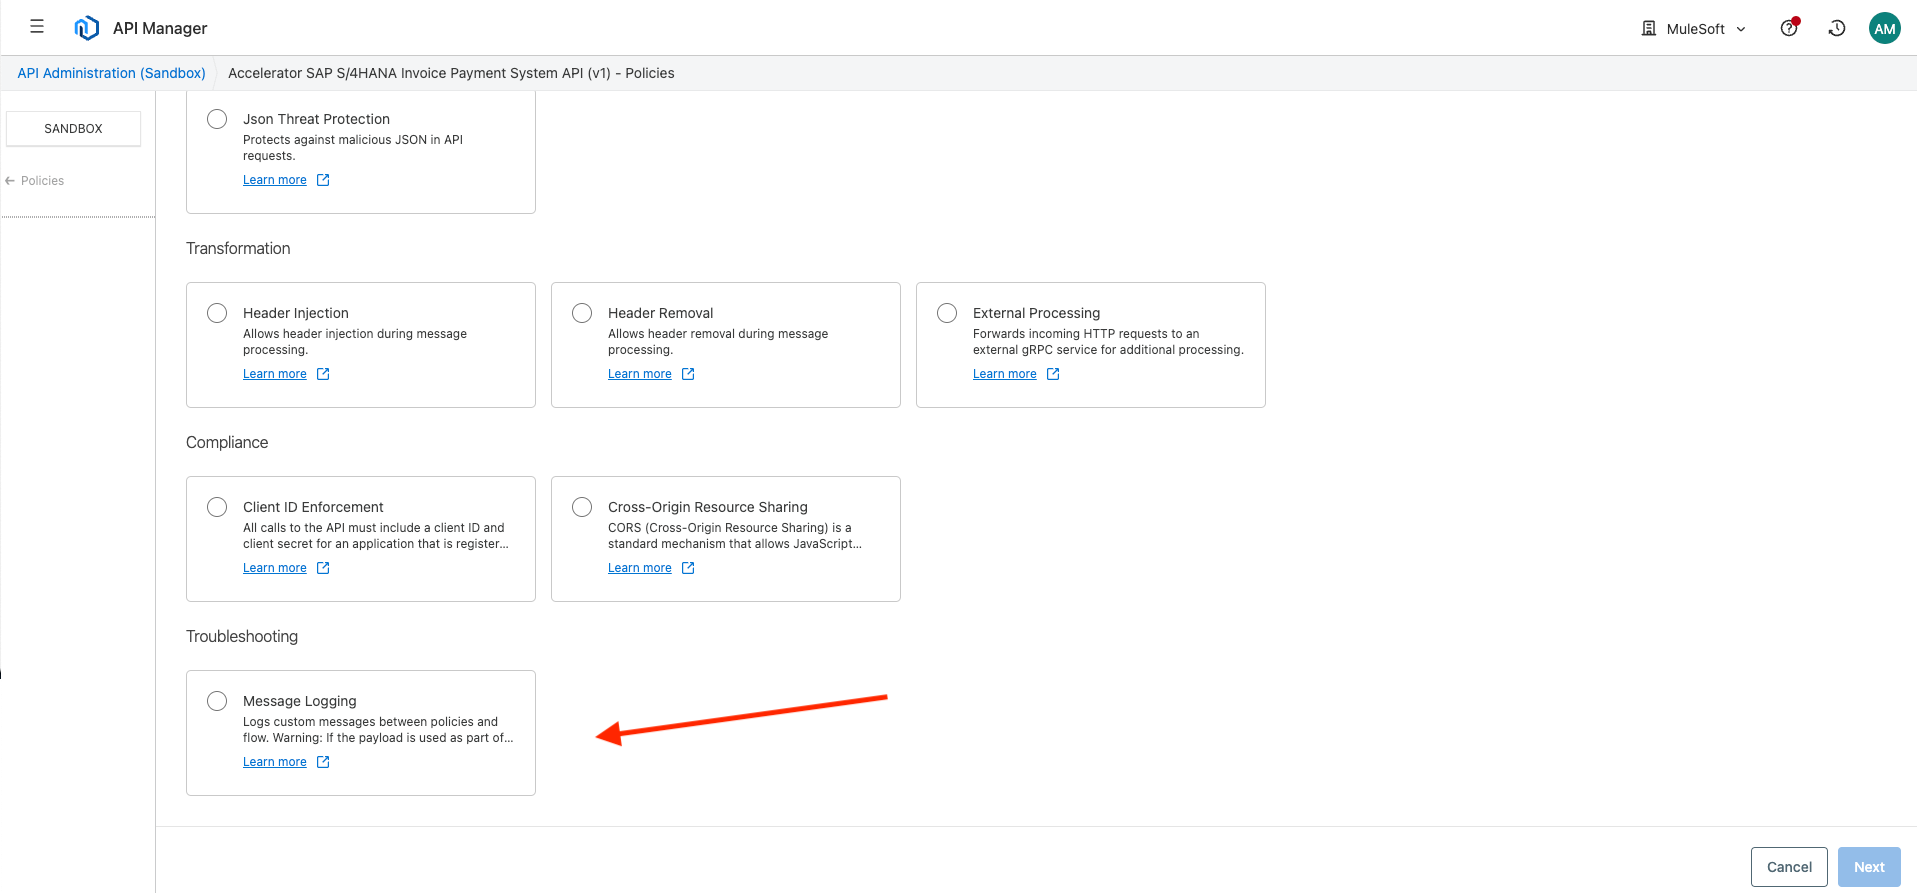The image size is (1917, 893).
Task: Go to API Administration (Sandbox) breadcrumb
Action: click(x=111, y=73)
